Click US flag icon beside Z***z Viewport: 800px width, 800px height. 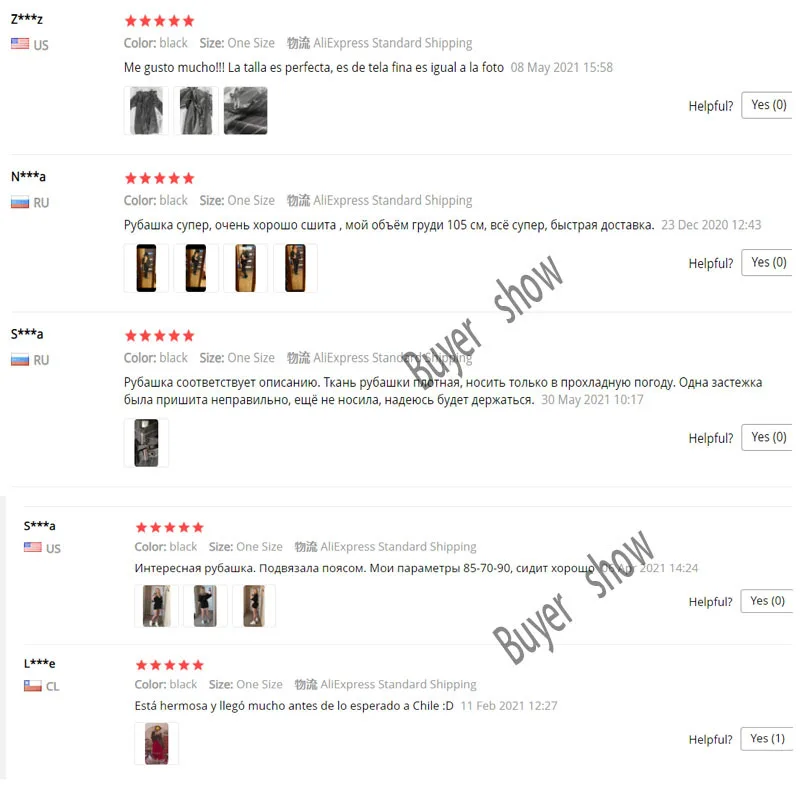20,44
